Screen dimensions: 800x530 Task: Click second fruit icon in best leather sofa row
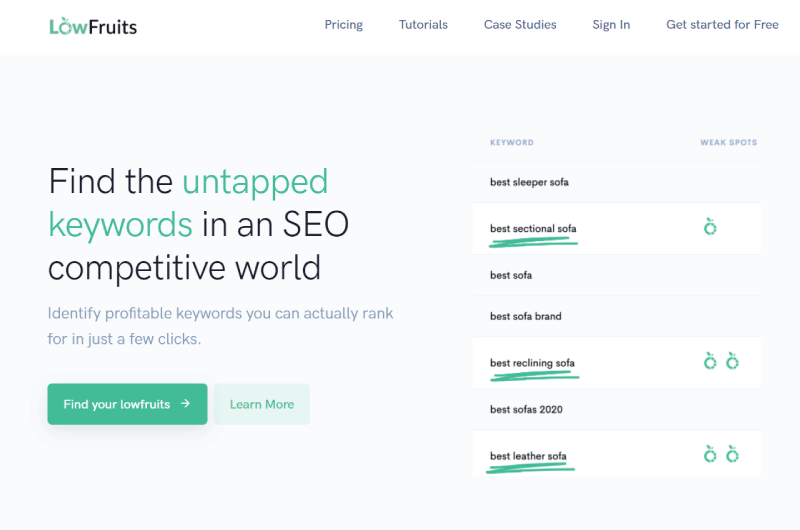pos(732,453)
